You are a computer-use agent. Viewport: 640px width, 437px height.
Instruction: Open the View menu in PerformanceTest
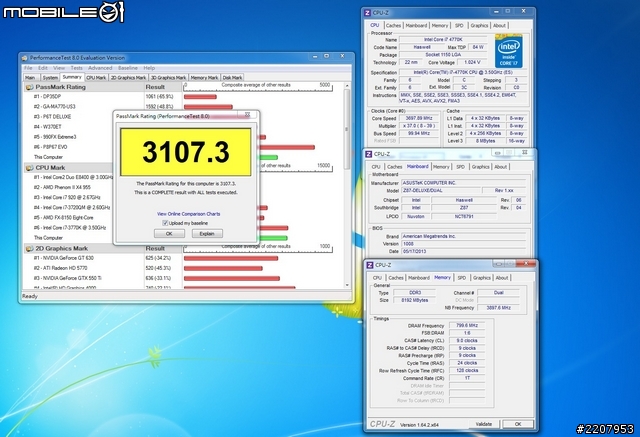[x=59, y=68]
